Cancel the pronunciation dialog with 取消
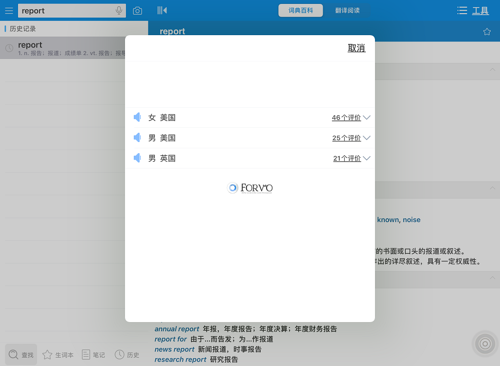 tap(356, 48)
